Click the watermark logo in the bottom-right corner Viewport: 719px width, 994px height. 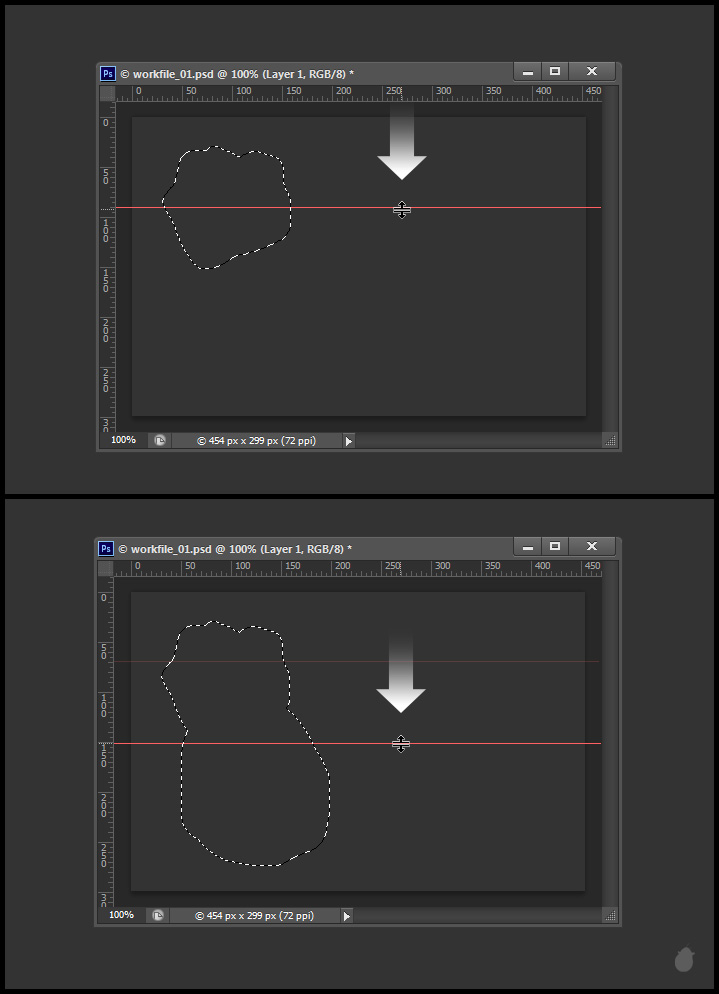point(684,960)
